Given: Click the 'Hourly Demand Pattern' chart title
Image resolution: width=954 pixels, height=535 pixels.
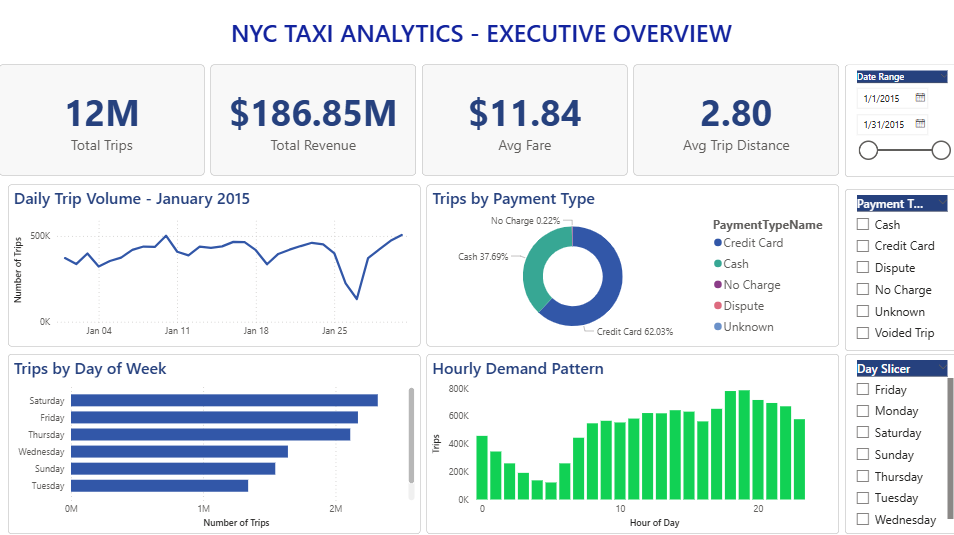Looking at the screenshot, I should [x=518, y=369].
